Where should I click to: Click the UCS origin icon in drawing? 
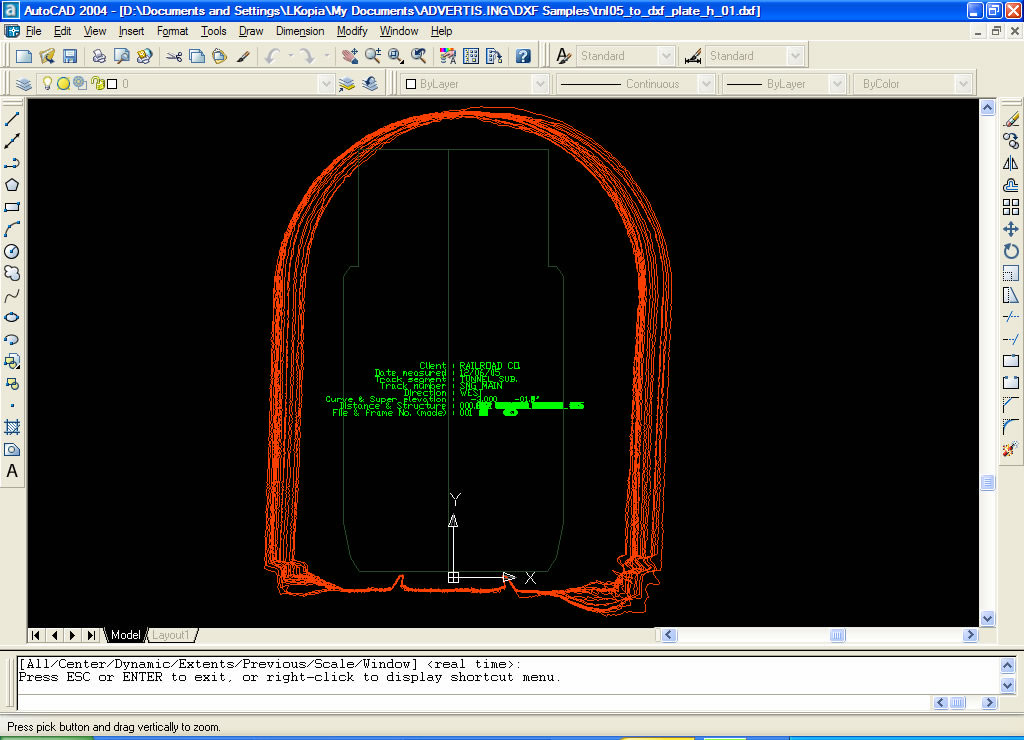[453, 577]
